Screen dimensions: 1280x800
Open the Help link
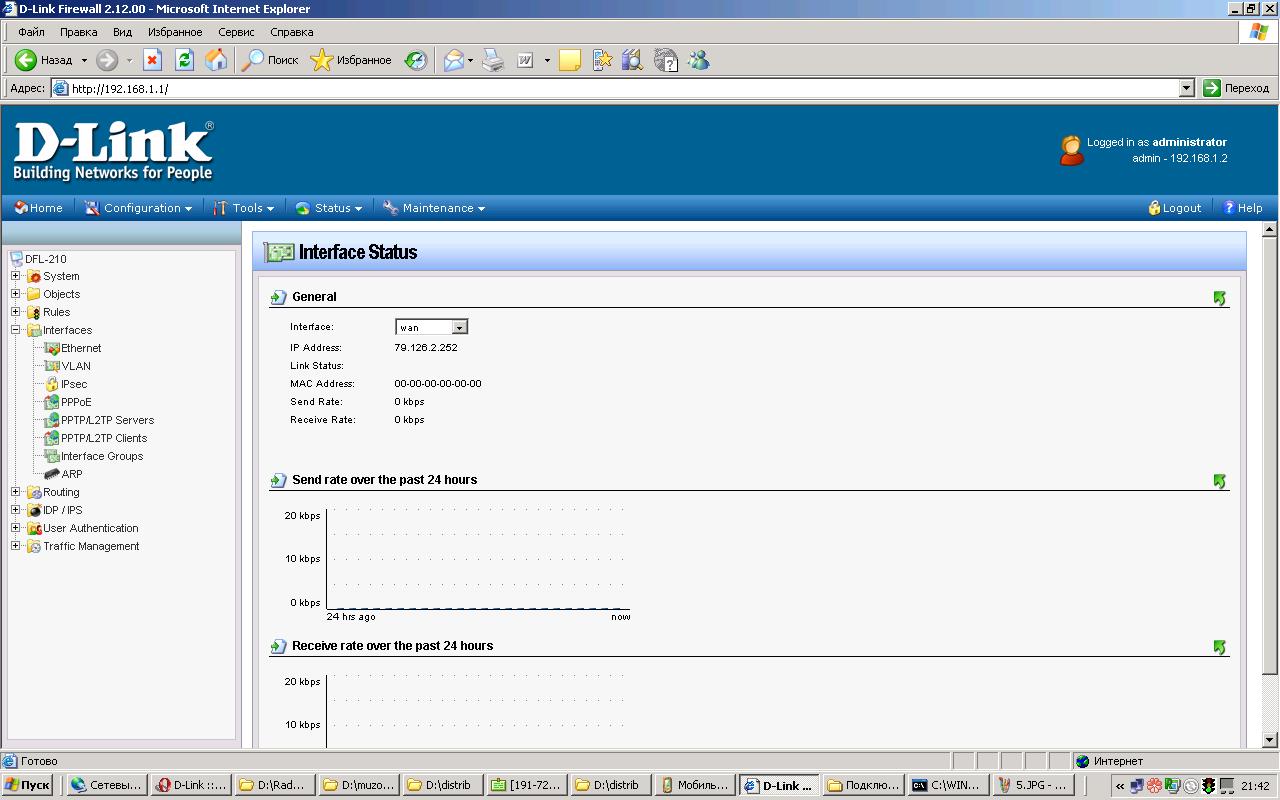click(x=1243, y=208)
